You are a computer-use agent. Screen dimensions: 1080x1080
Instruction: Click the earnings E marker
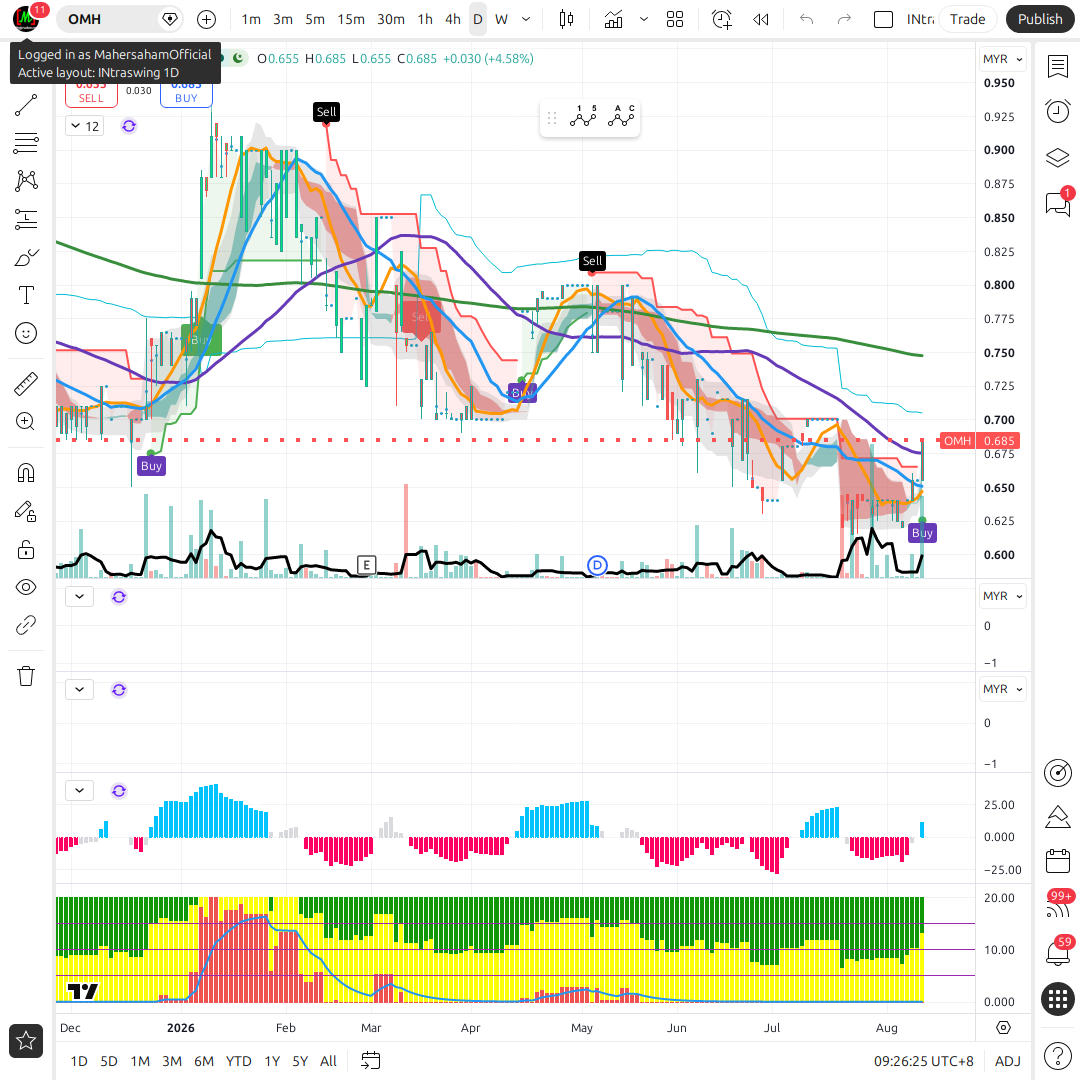366,565
